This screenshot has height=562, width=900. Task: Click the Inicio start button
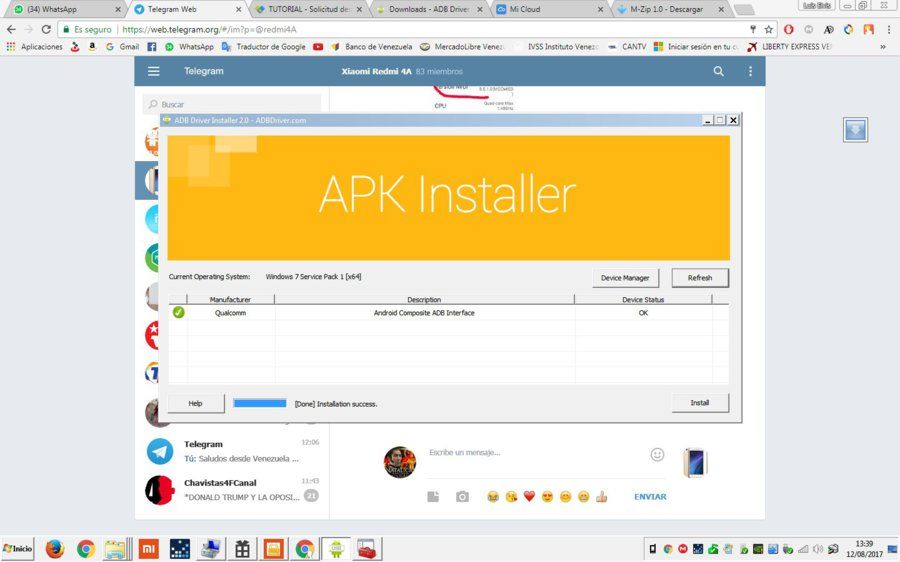[18, 549]
